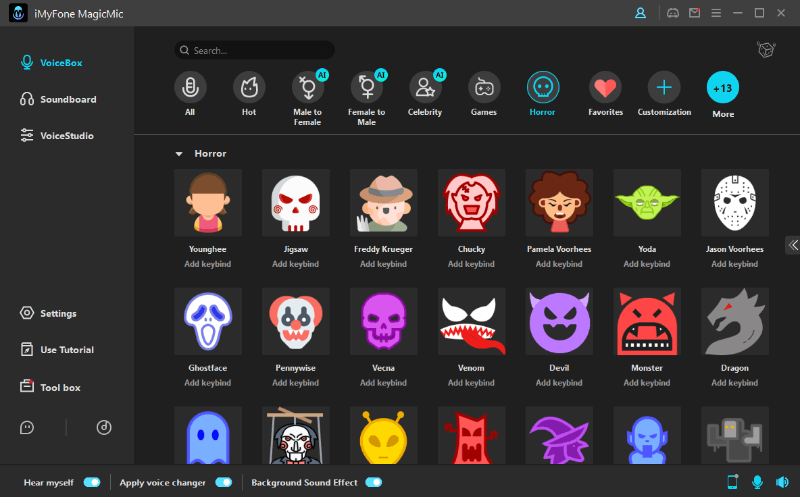The height and width of the screenshot is (497, 800).
Task: Open the VoiceBox section
Action: pyautogui.click(x=51, y=63)
